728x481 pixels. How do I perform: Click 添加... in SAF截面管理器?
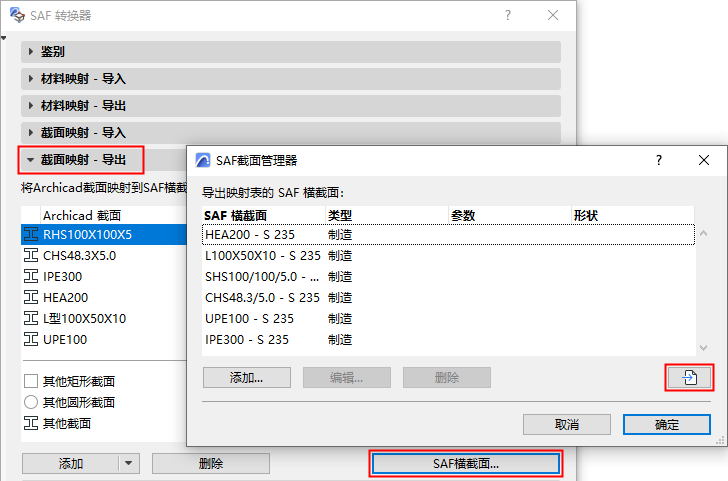tap(247, 377)
